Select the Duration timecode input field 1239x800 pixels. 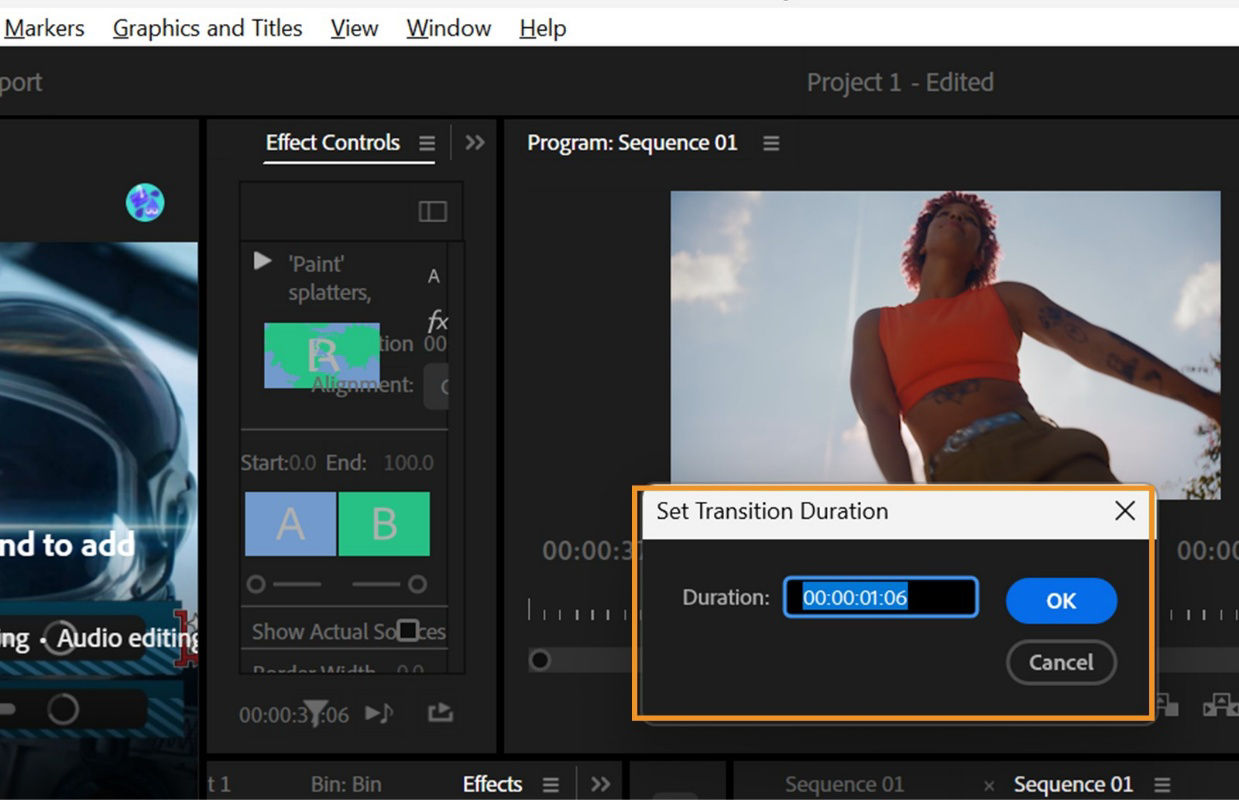tap(880, 597)
